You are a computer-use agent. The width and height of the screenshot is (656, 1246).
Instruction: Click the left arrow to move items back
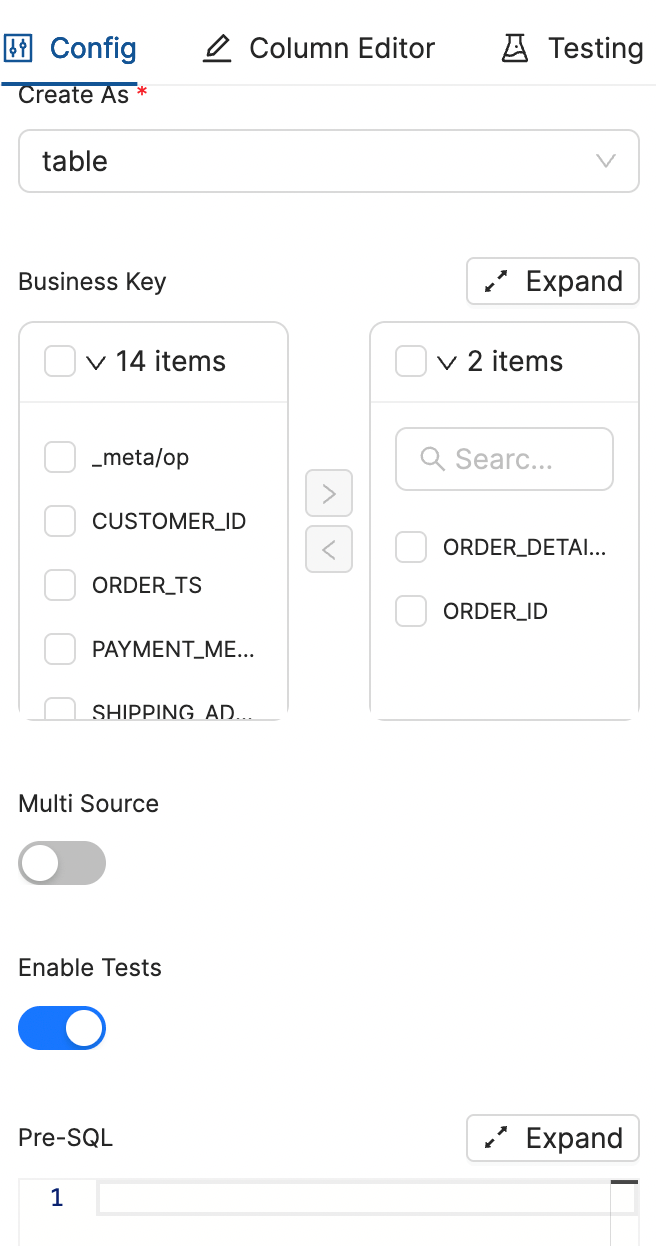point(328,549)
